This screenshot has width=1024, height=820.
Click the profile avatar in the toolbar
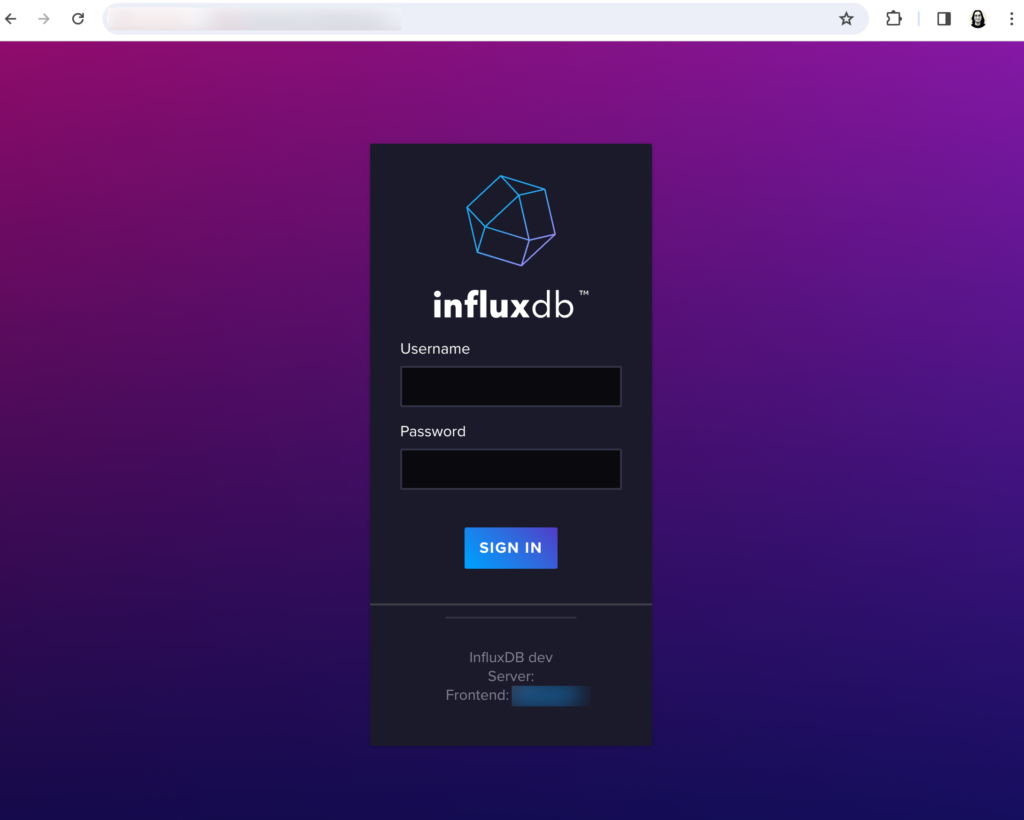(x=977, y=18)
